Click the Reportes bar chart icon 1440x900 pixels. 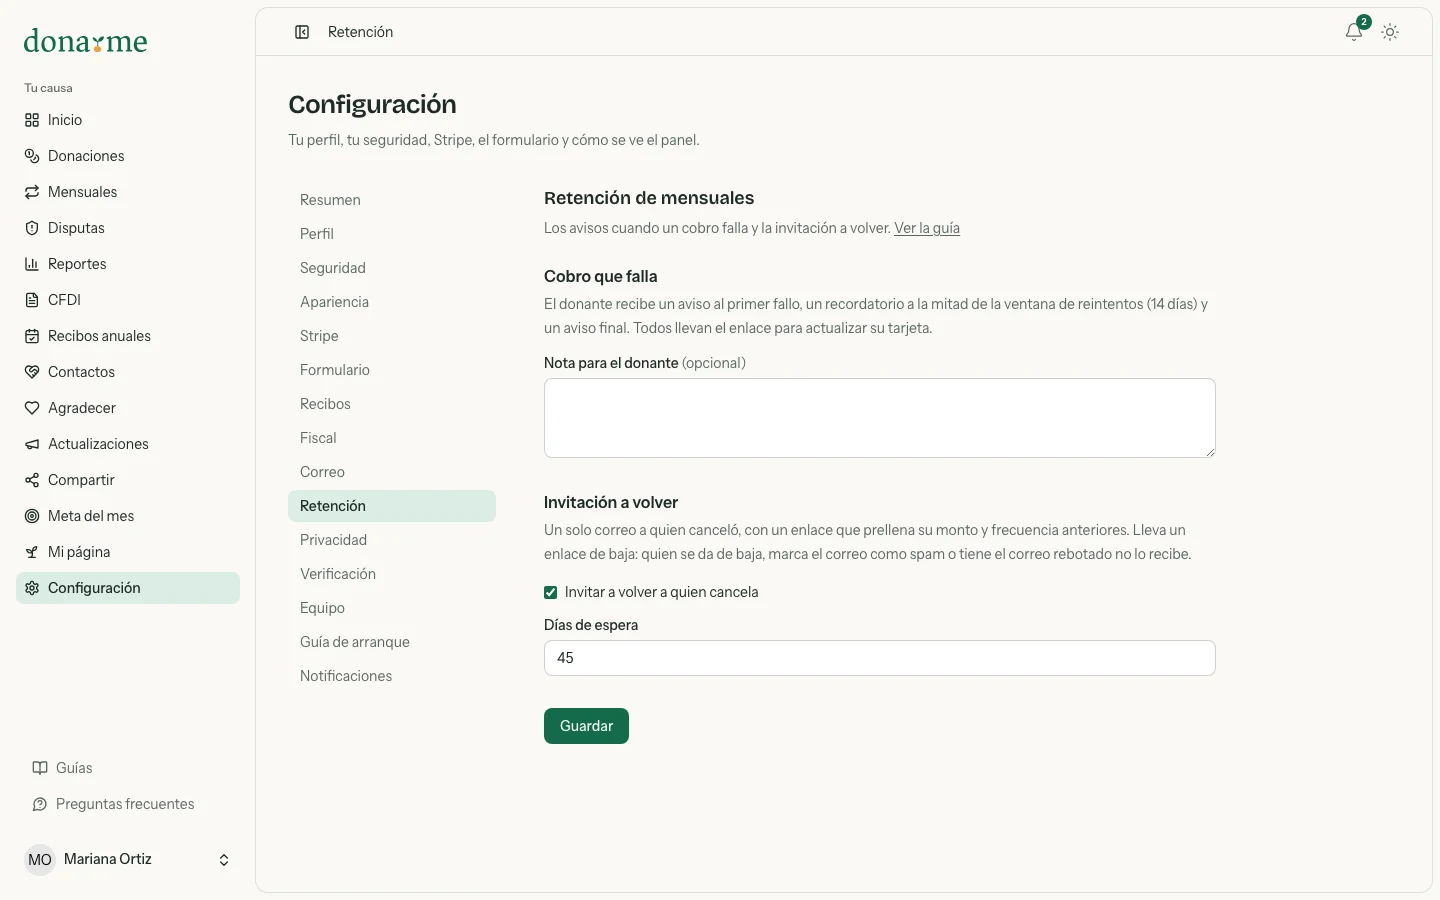(32, 264)
